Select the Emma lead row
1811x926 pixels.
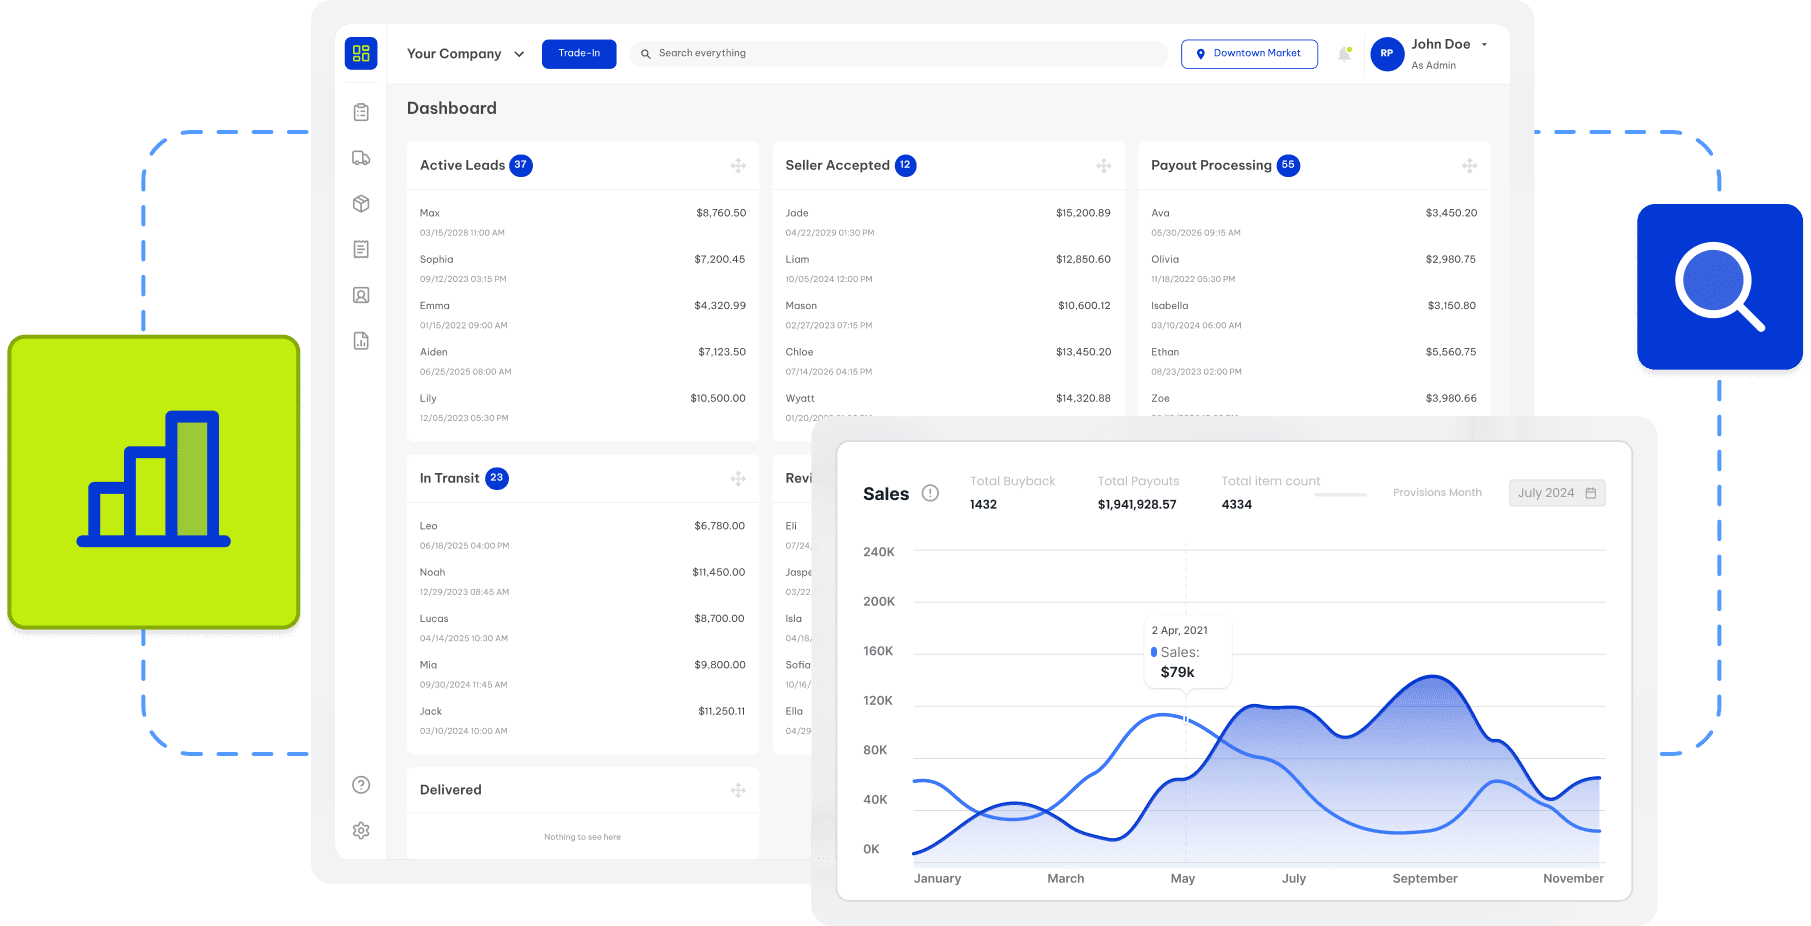pos(583,315)
